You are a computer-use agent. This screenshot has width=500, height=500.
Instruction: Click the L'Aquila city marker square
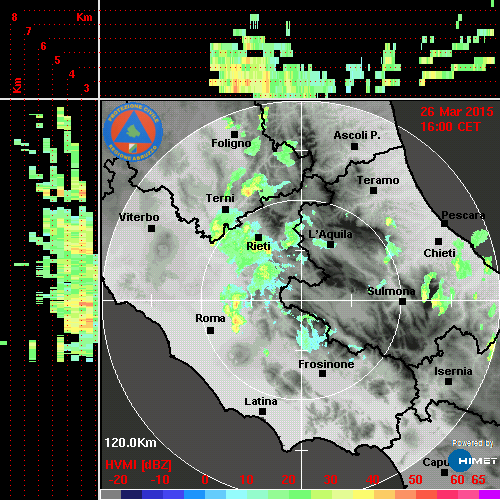330,245
